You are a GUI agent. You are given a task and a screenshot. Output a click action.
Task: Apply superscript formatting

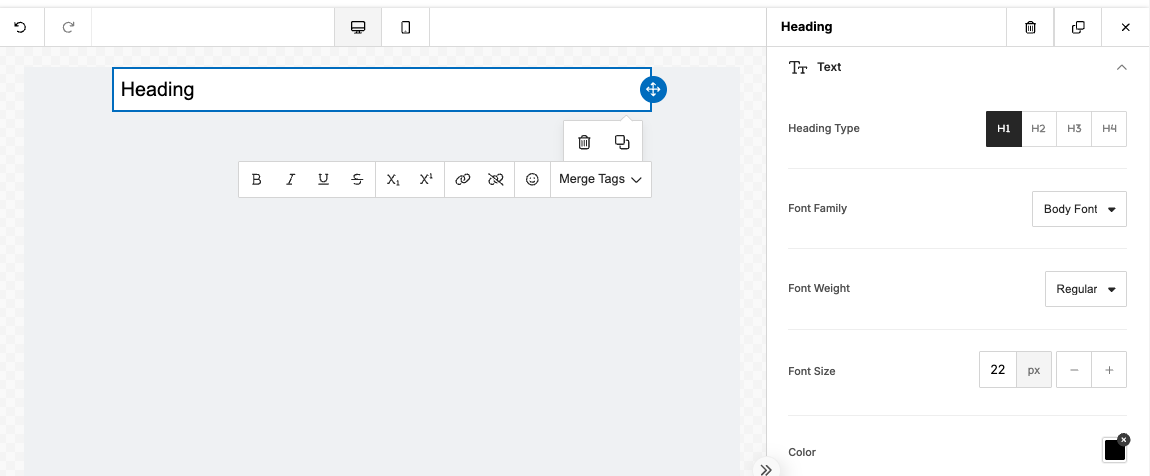[426, 179]
